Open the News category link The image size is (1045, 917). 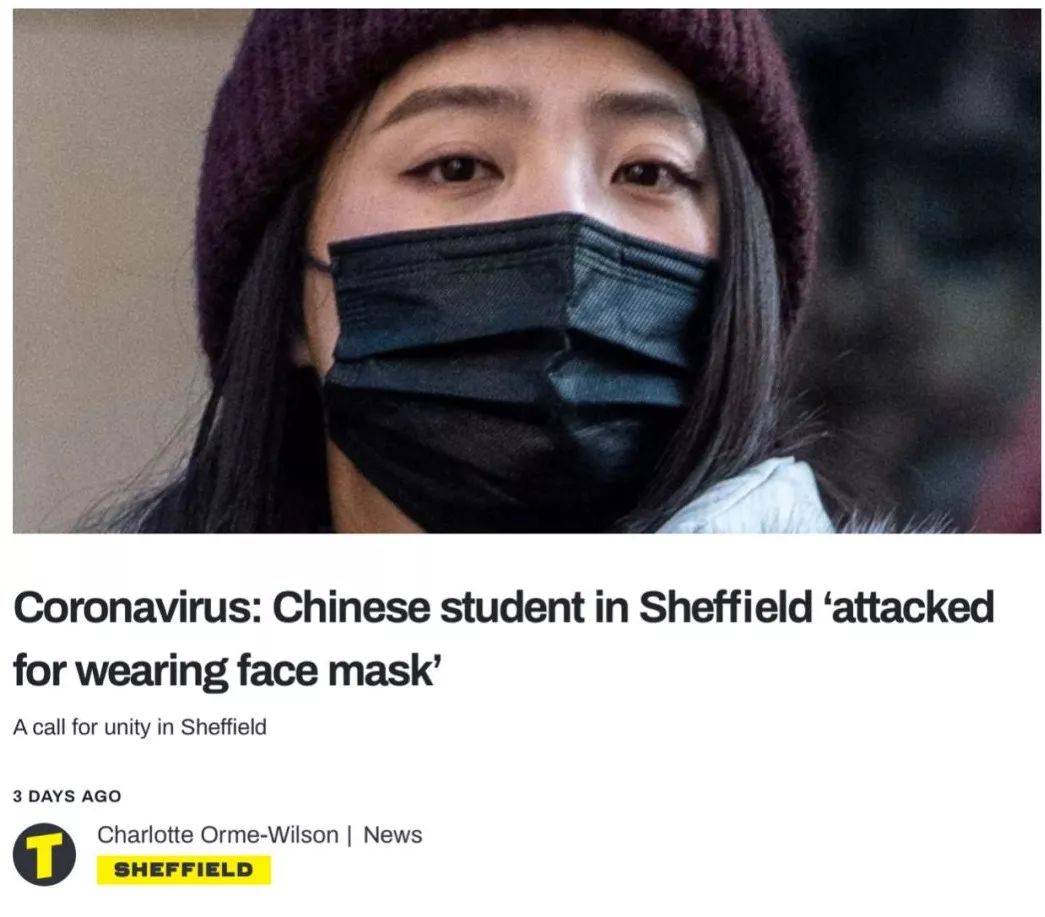pos(393,834)
